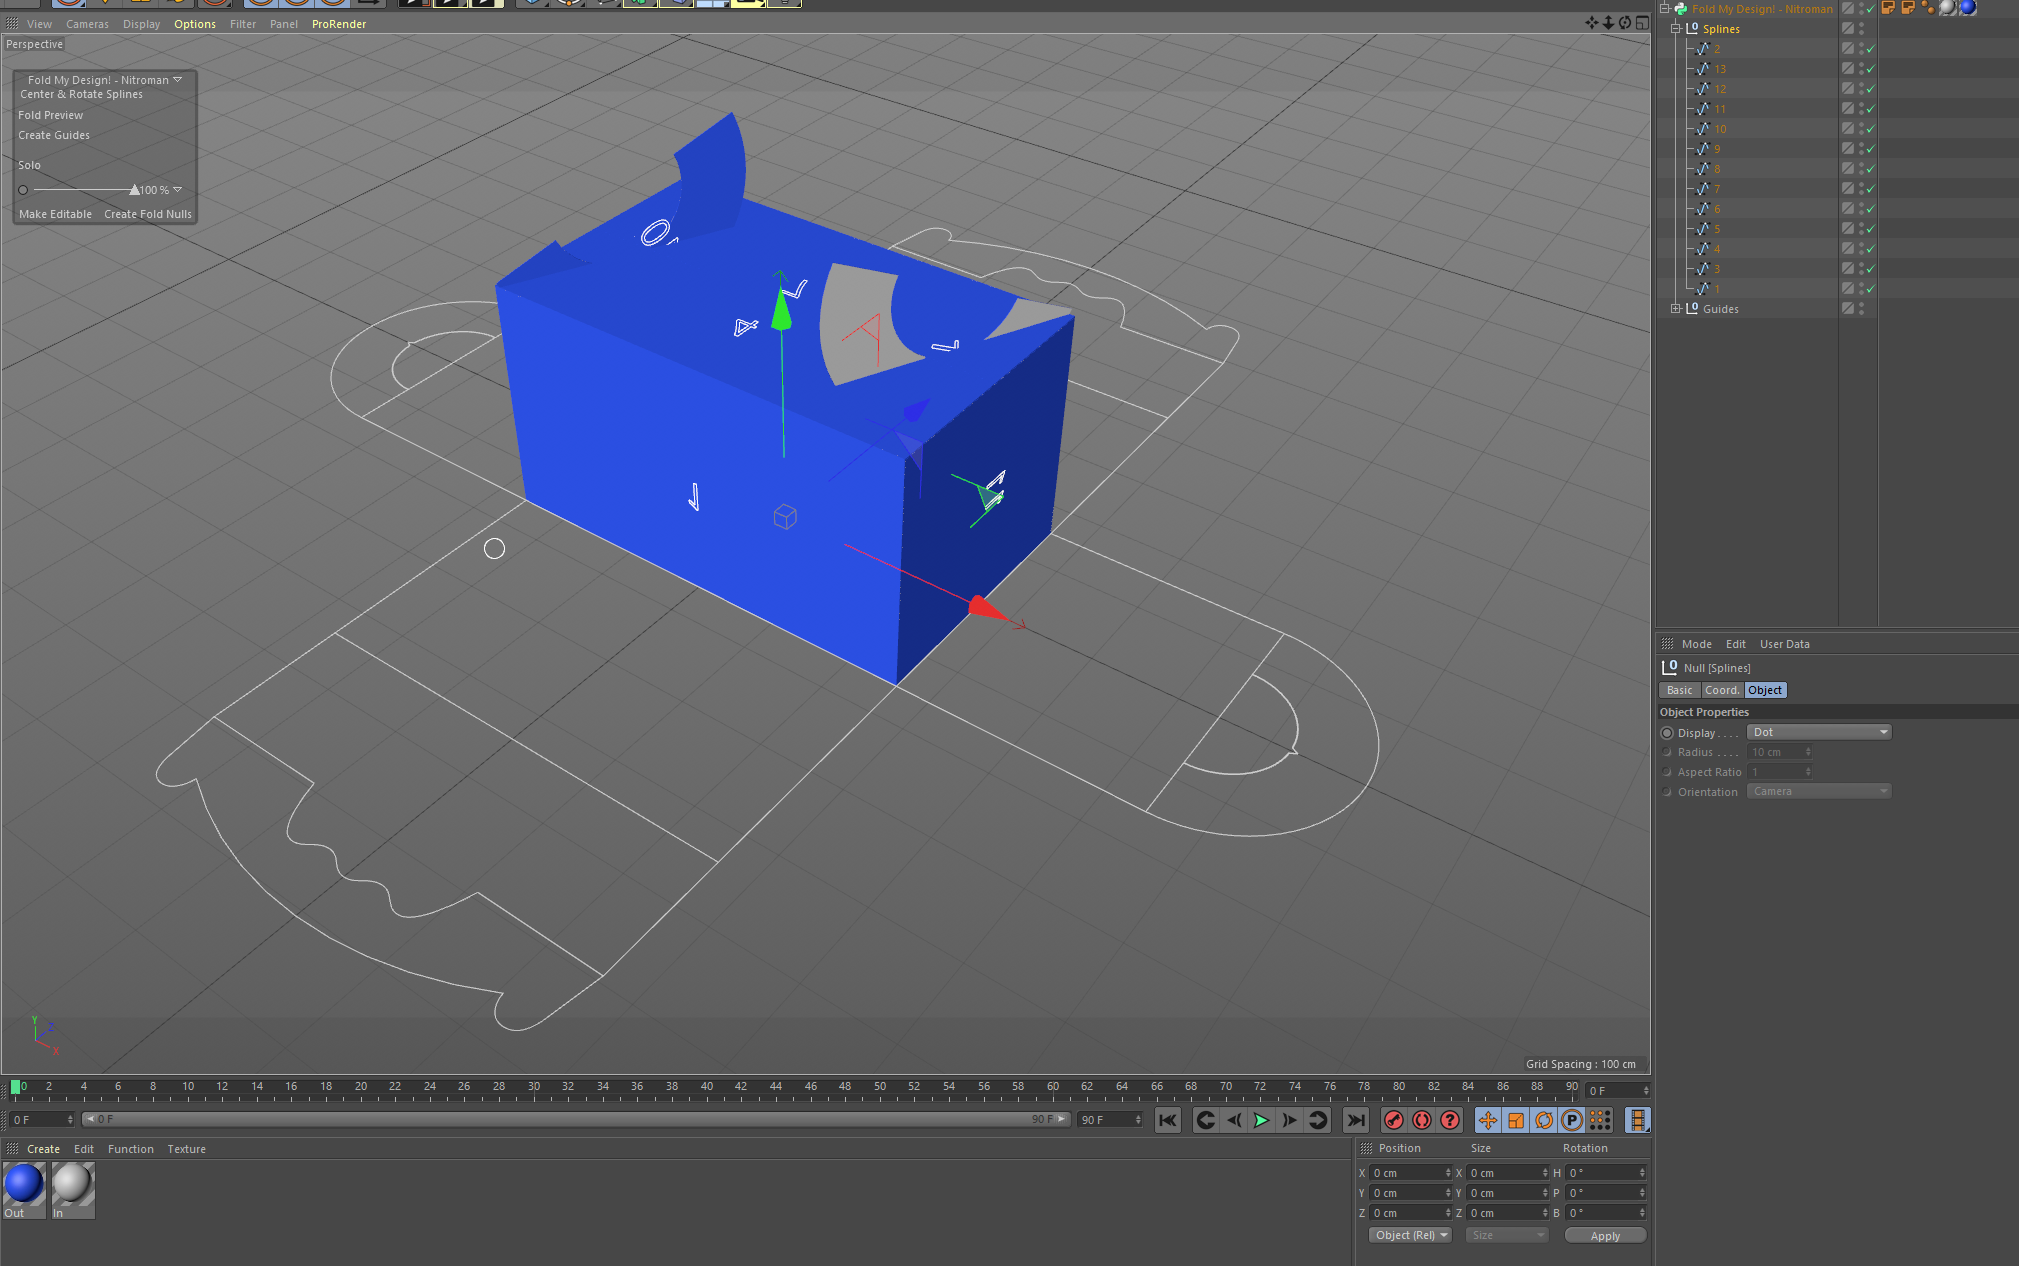Select spline object 13 in the tree
The width and height of the screenshot is (2019, 1266).
point(1720,69)
